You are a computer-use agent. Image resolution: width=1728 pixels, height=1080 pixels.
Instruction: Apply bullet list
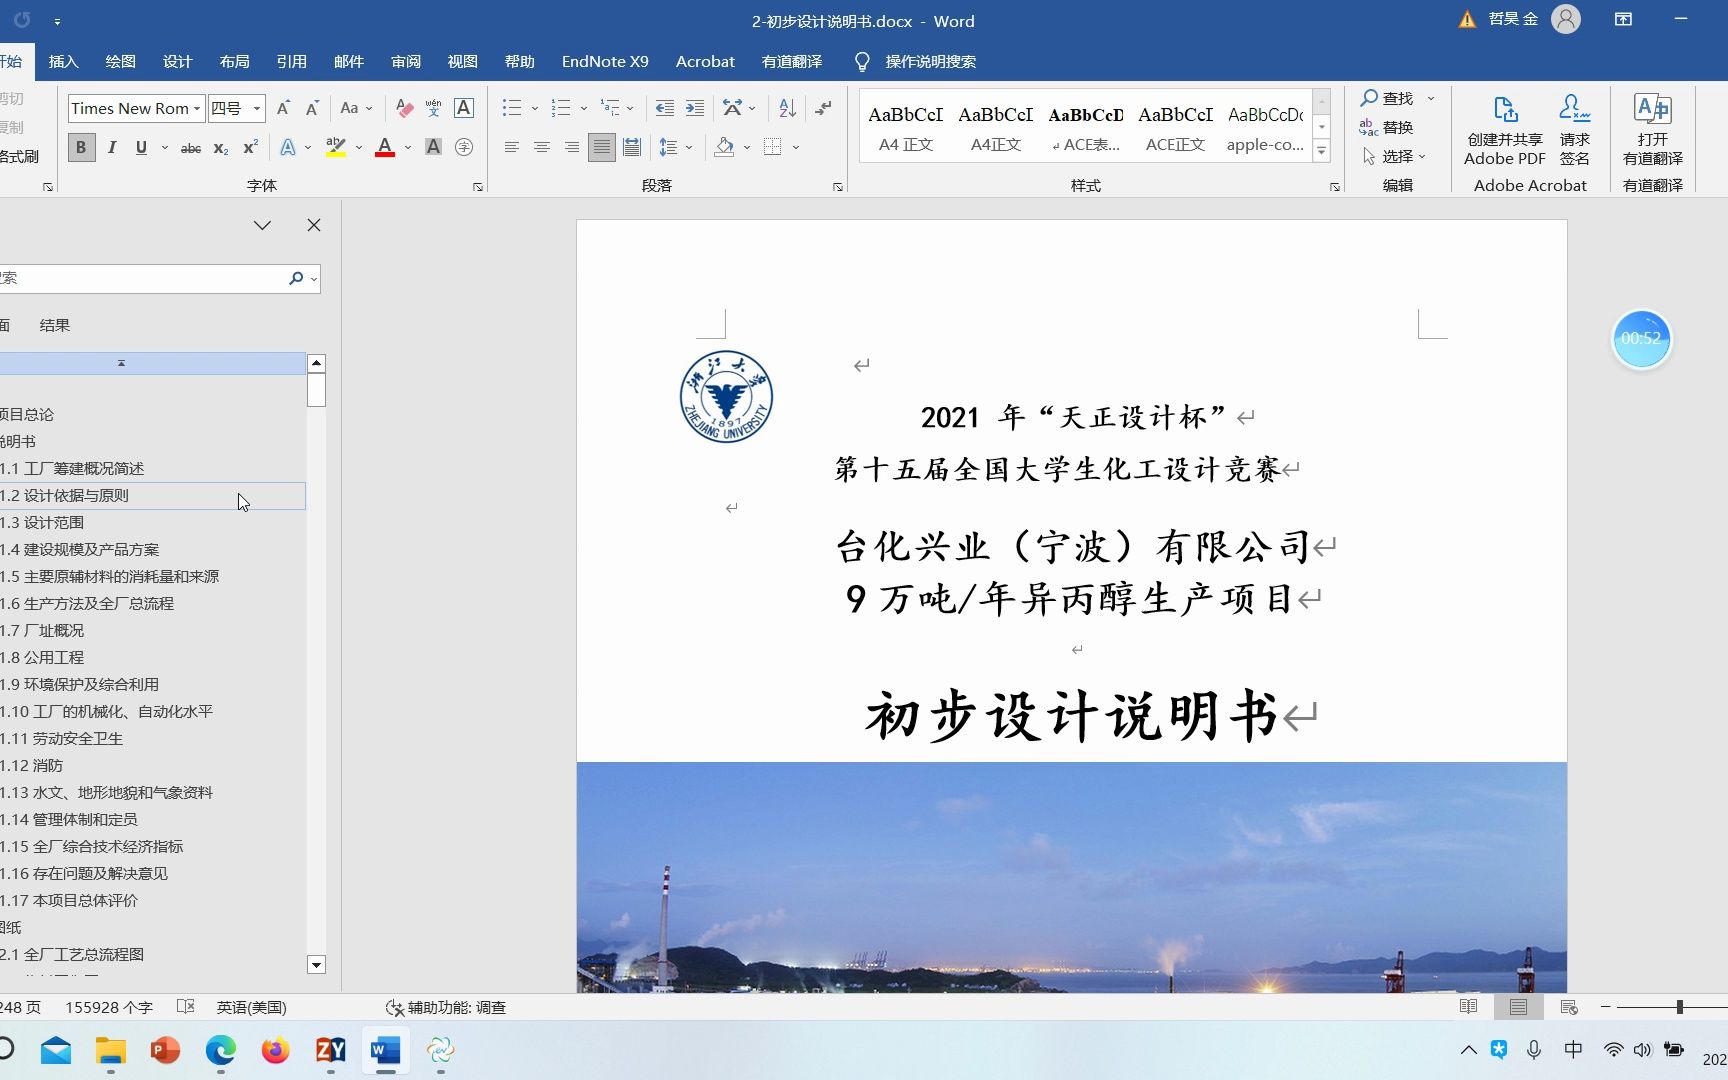512,108
